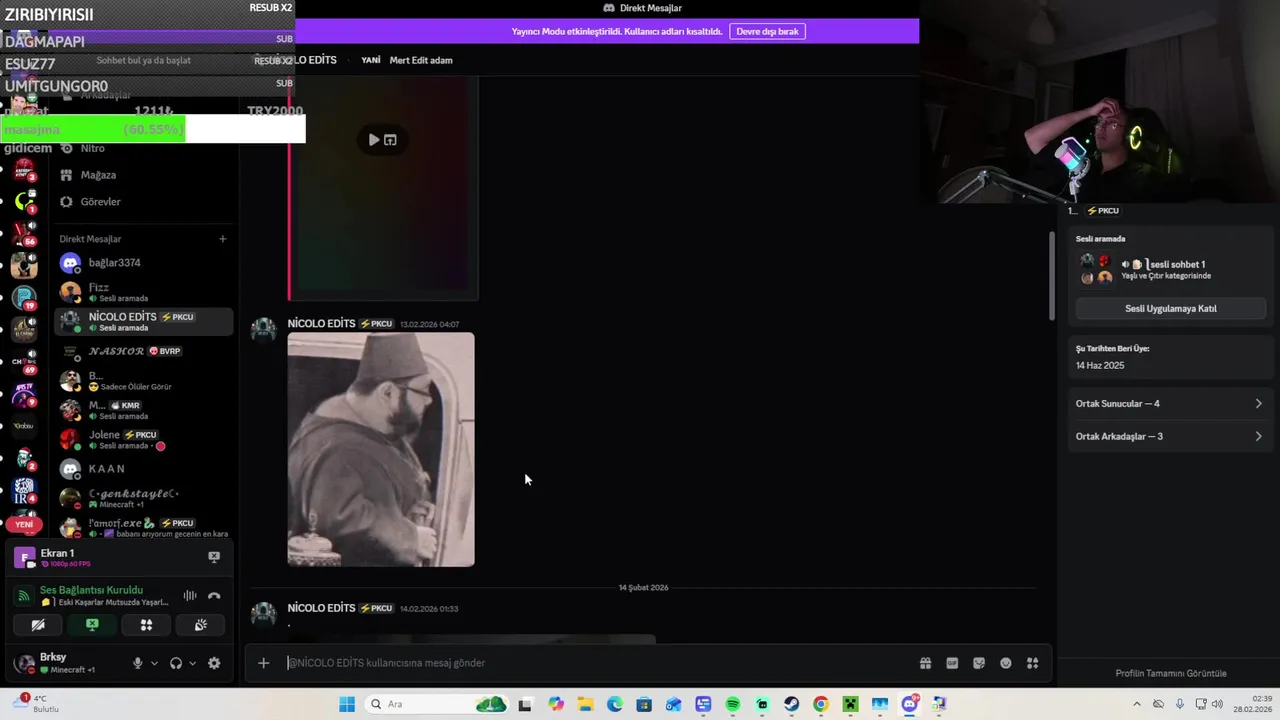Open Google Chrome from taskbar
This screenshot has width=1280, height=720.
[821, 704]
